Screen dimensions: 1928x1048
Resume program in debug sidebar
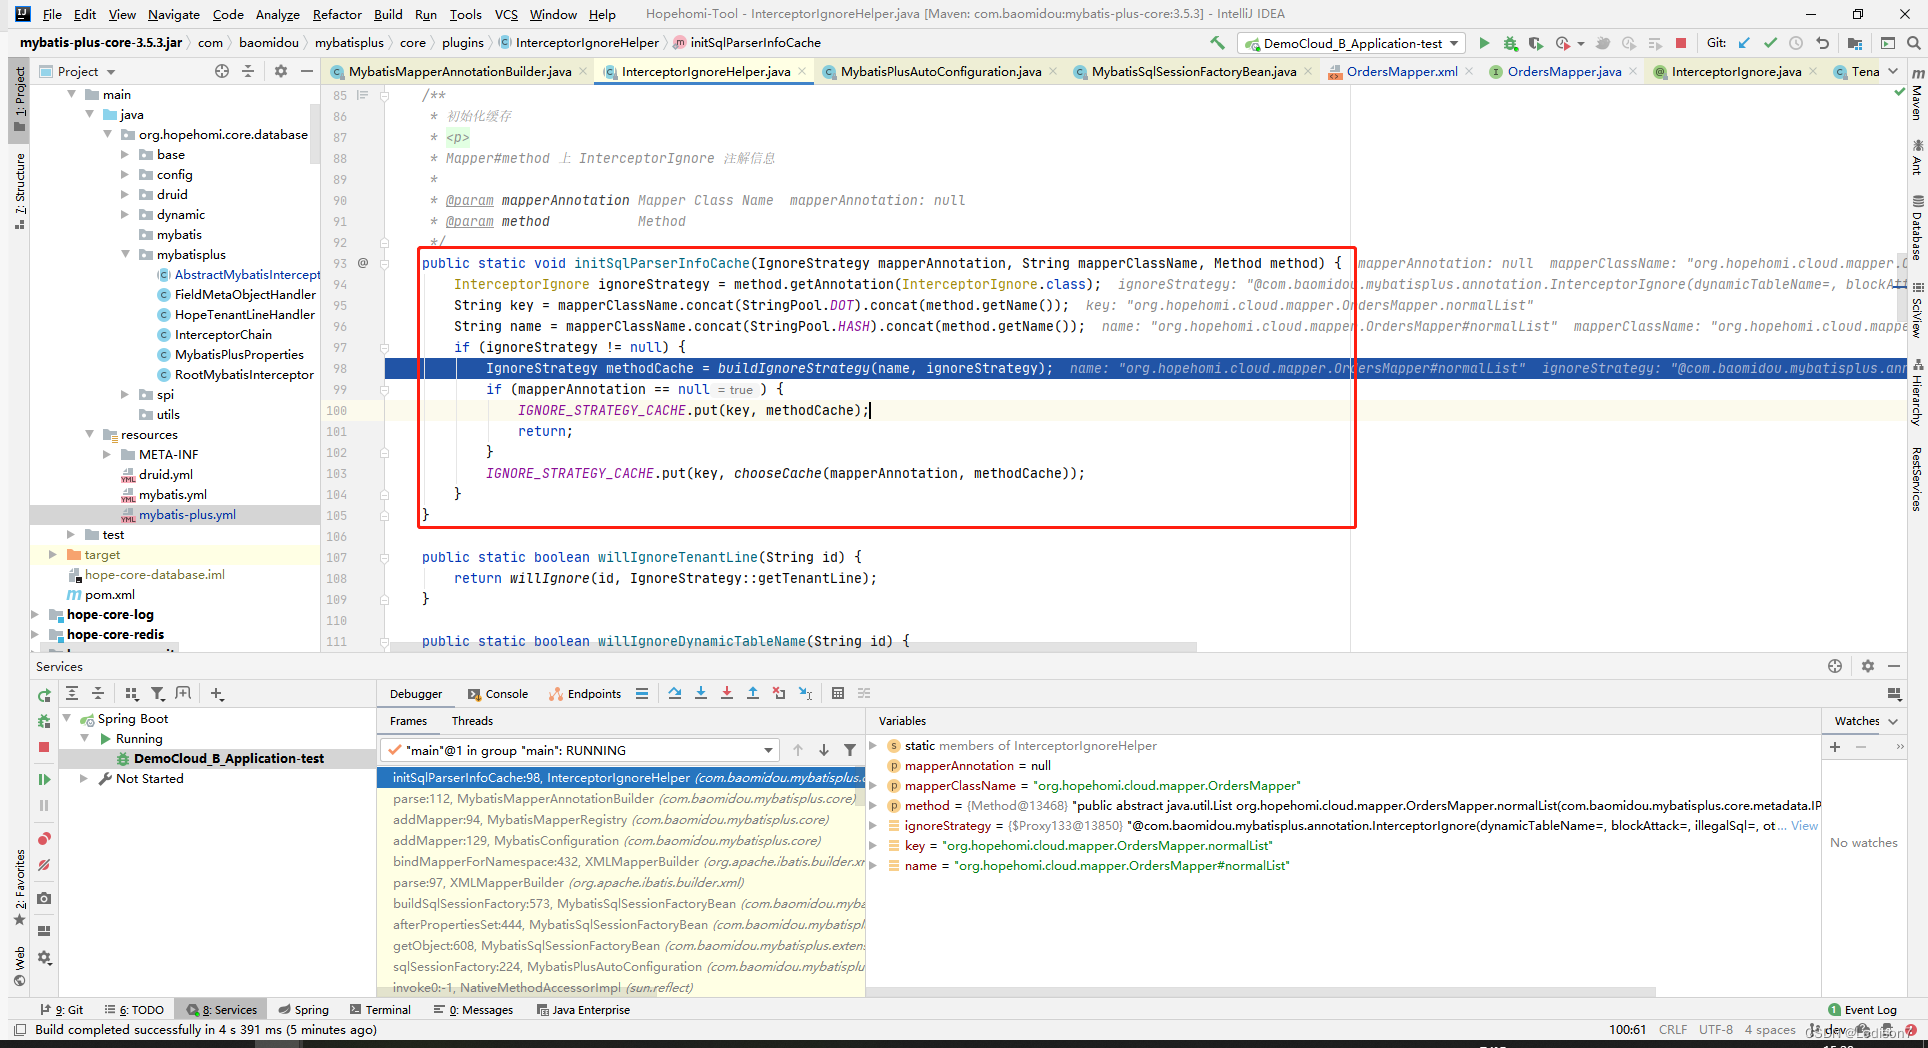[44, 779]
